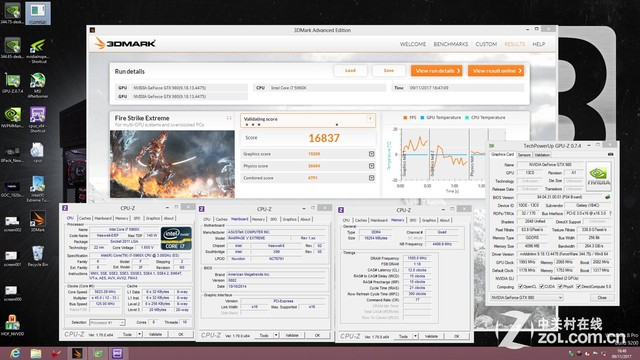
Task: Select the NVPMManager desktop icon
Action: (12, 118)
